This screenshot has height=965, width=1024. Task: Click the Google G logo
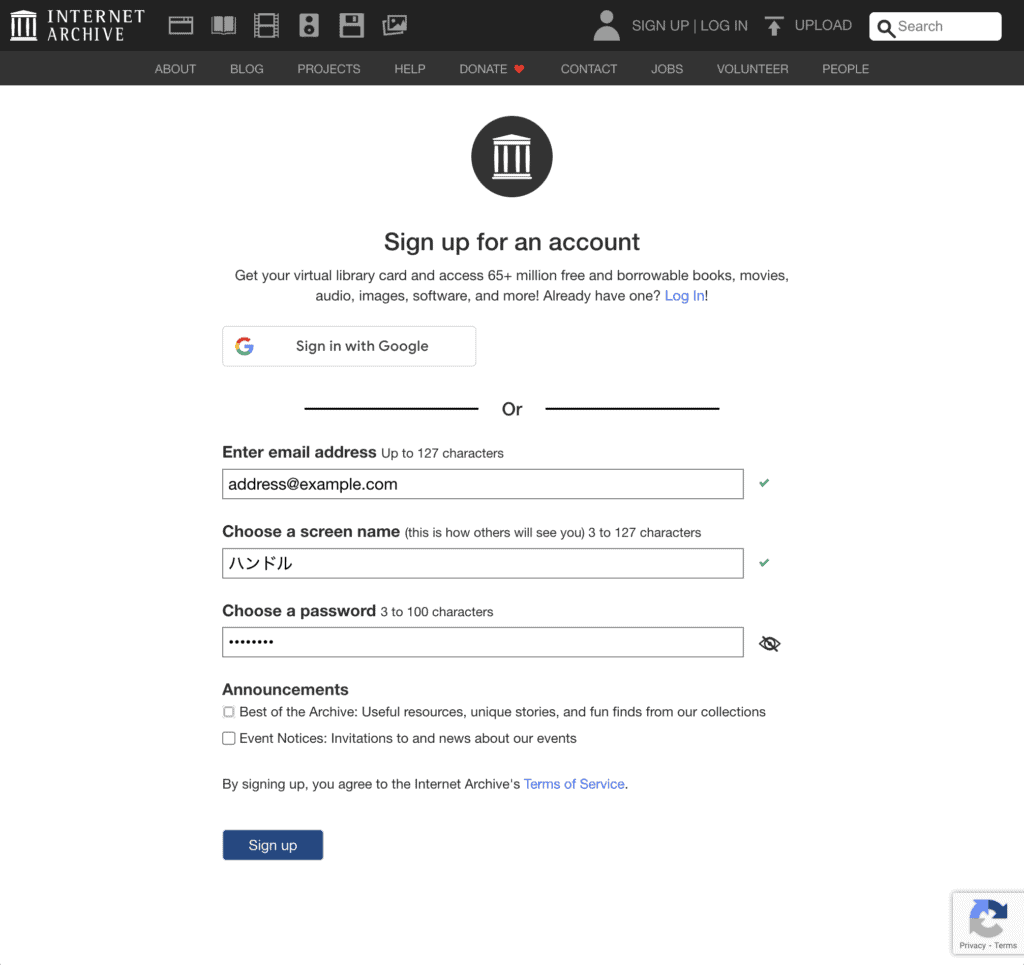(244, 346)
